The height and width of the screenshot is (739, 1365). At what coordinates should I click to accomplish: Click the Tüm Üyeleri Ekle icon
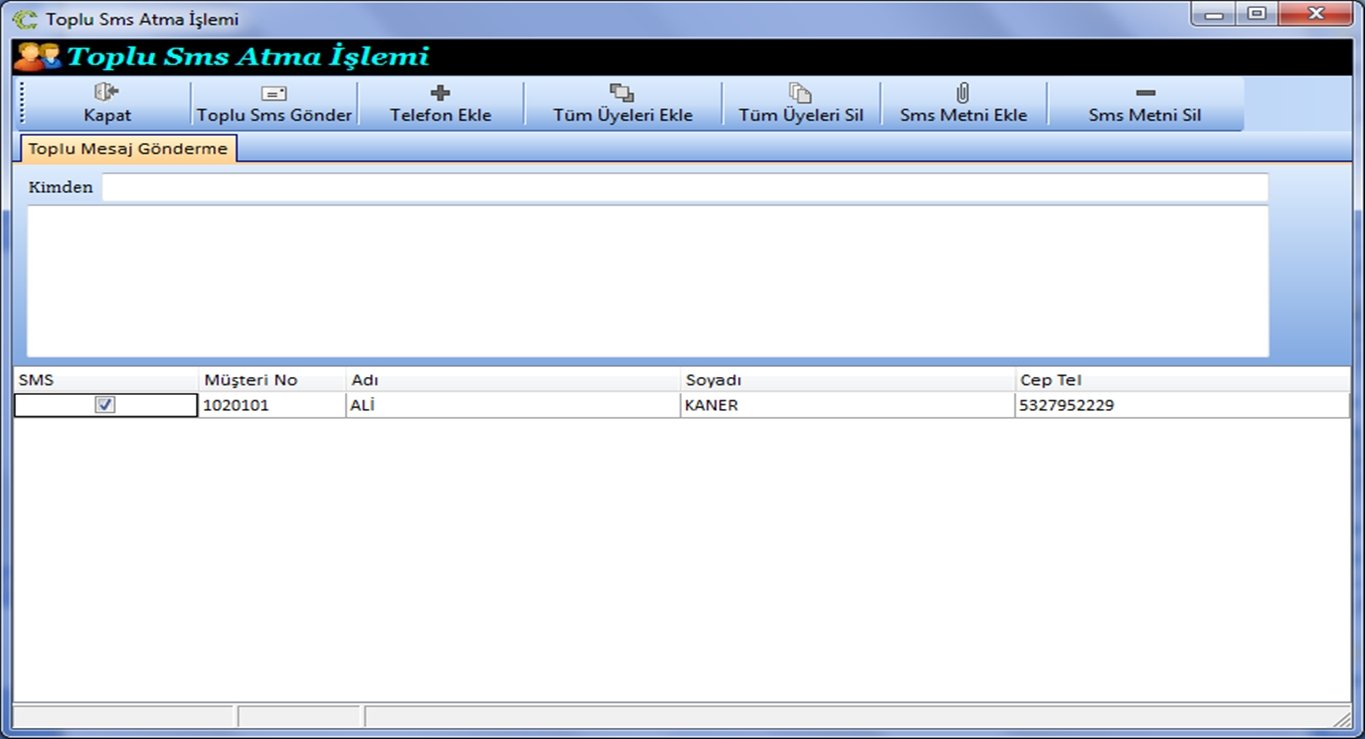(622, 93)
